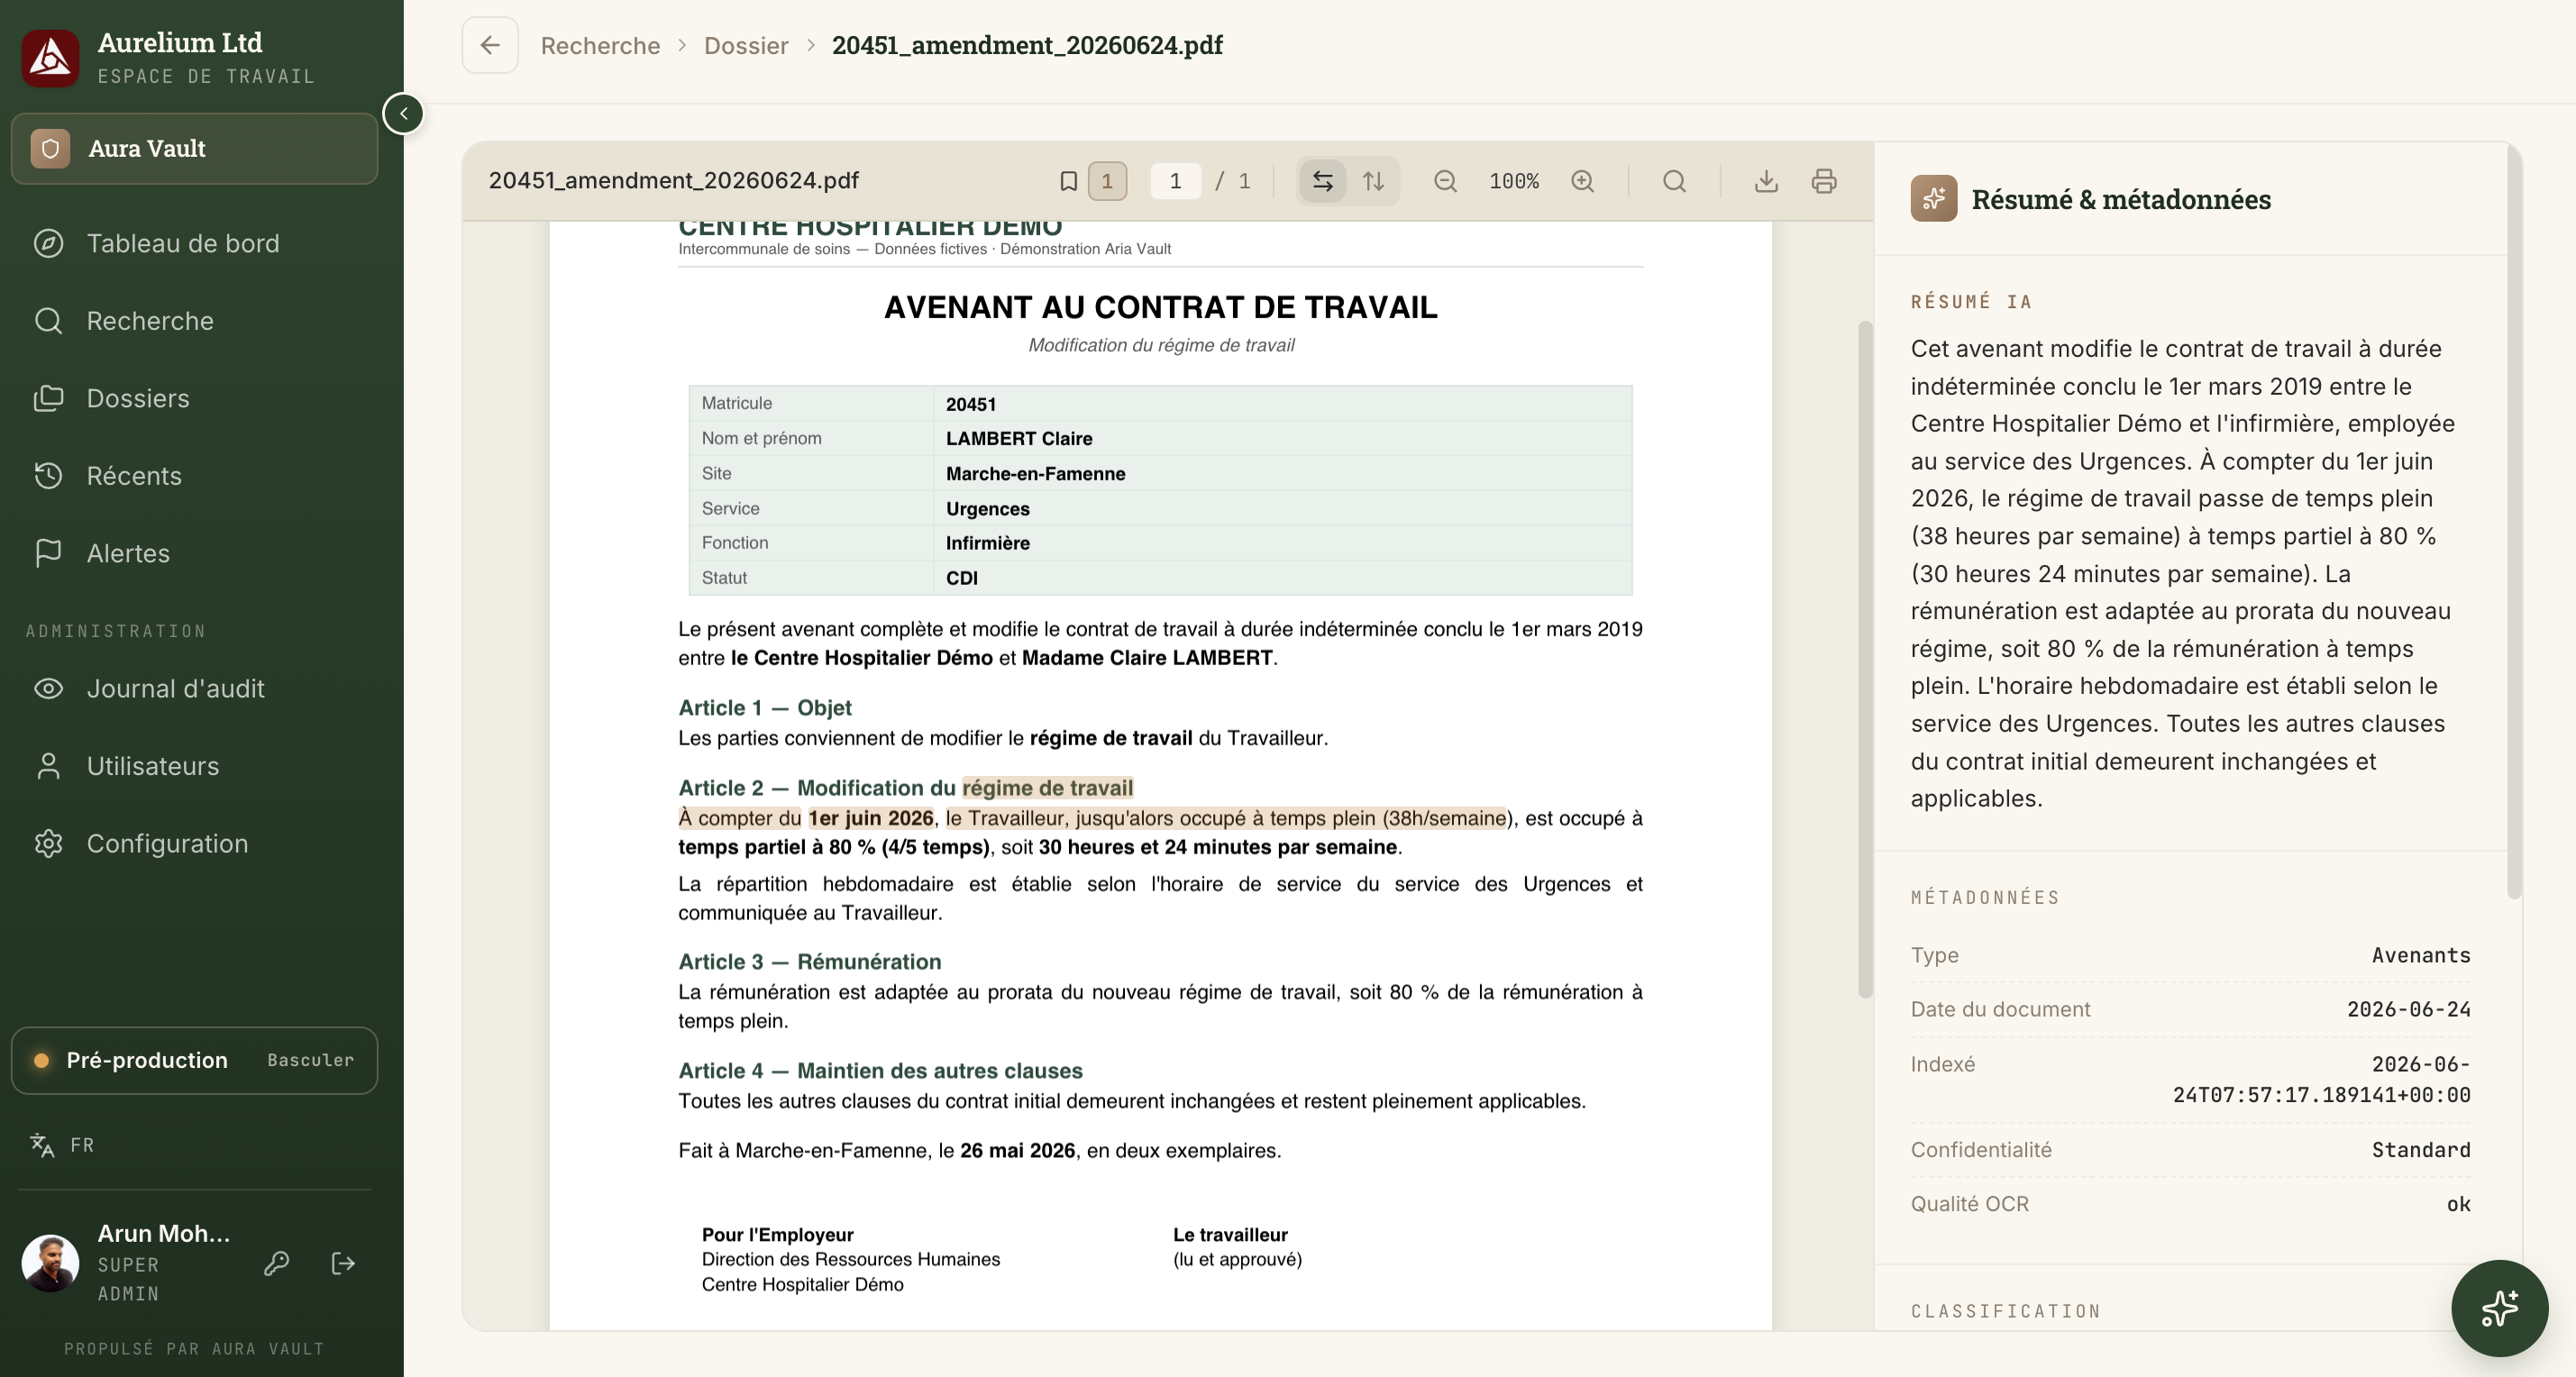This screenshot has height=1377, width=2576.
Task: Open Récents in the sidebar
Action: (134, 476)
